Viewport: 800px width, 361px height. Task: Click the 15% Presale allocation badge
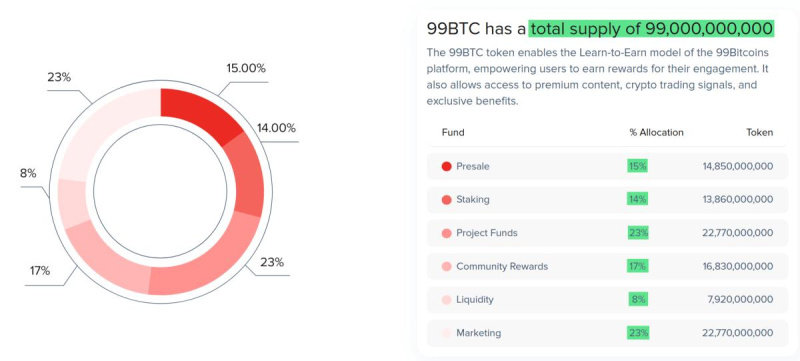(637, 166)
